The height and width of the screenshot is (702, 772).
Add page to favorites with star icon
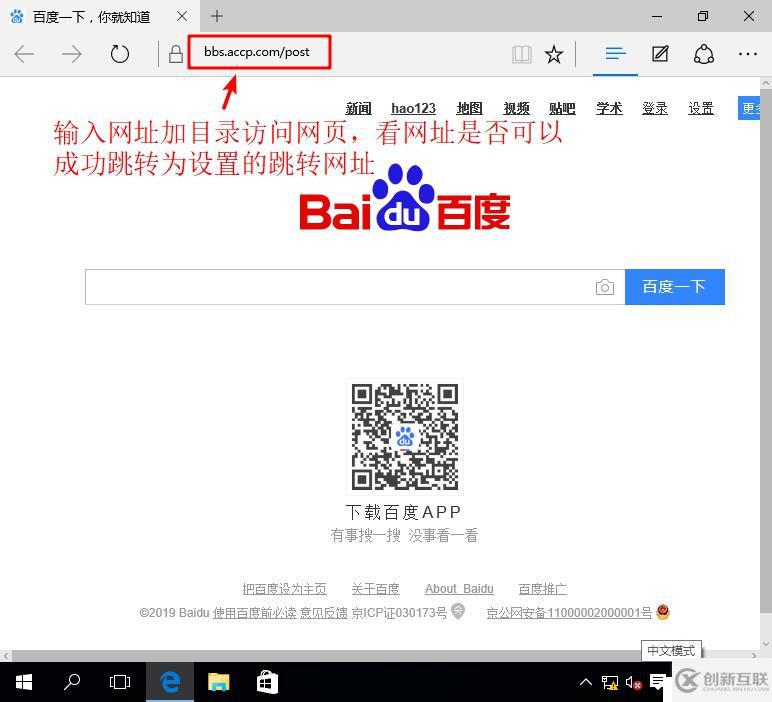554,54
